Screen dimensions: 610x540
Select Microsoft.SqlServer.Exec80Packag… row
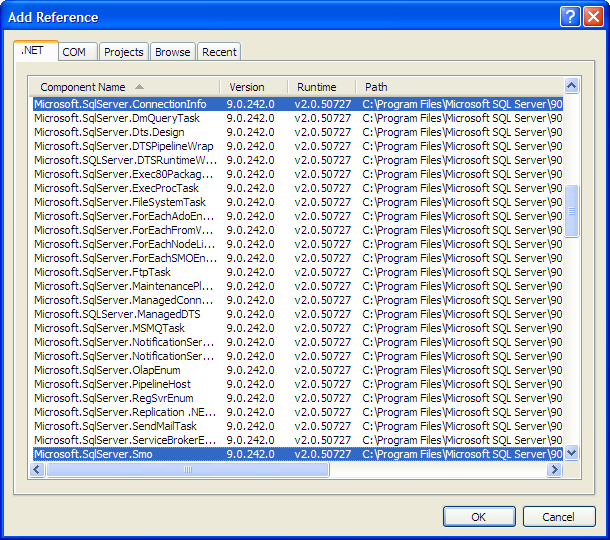298,174
